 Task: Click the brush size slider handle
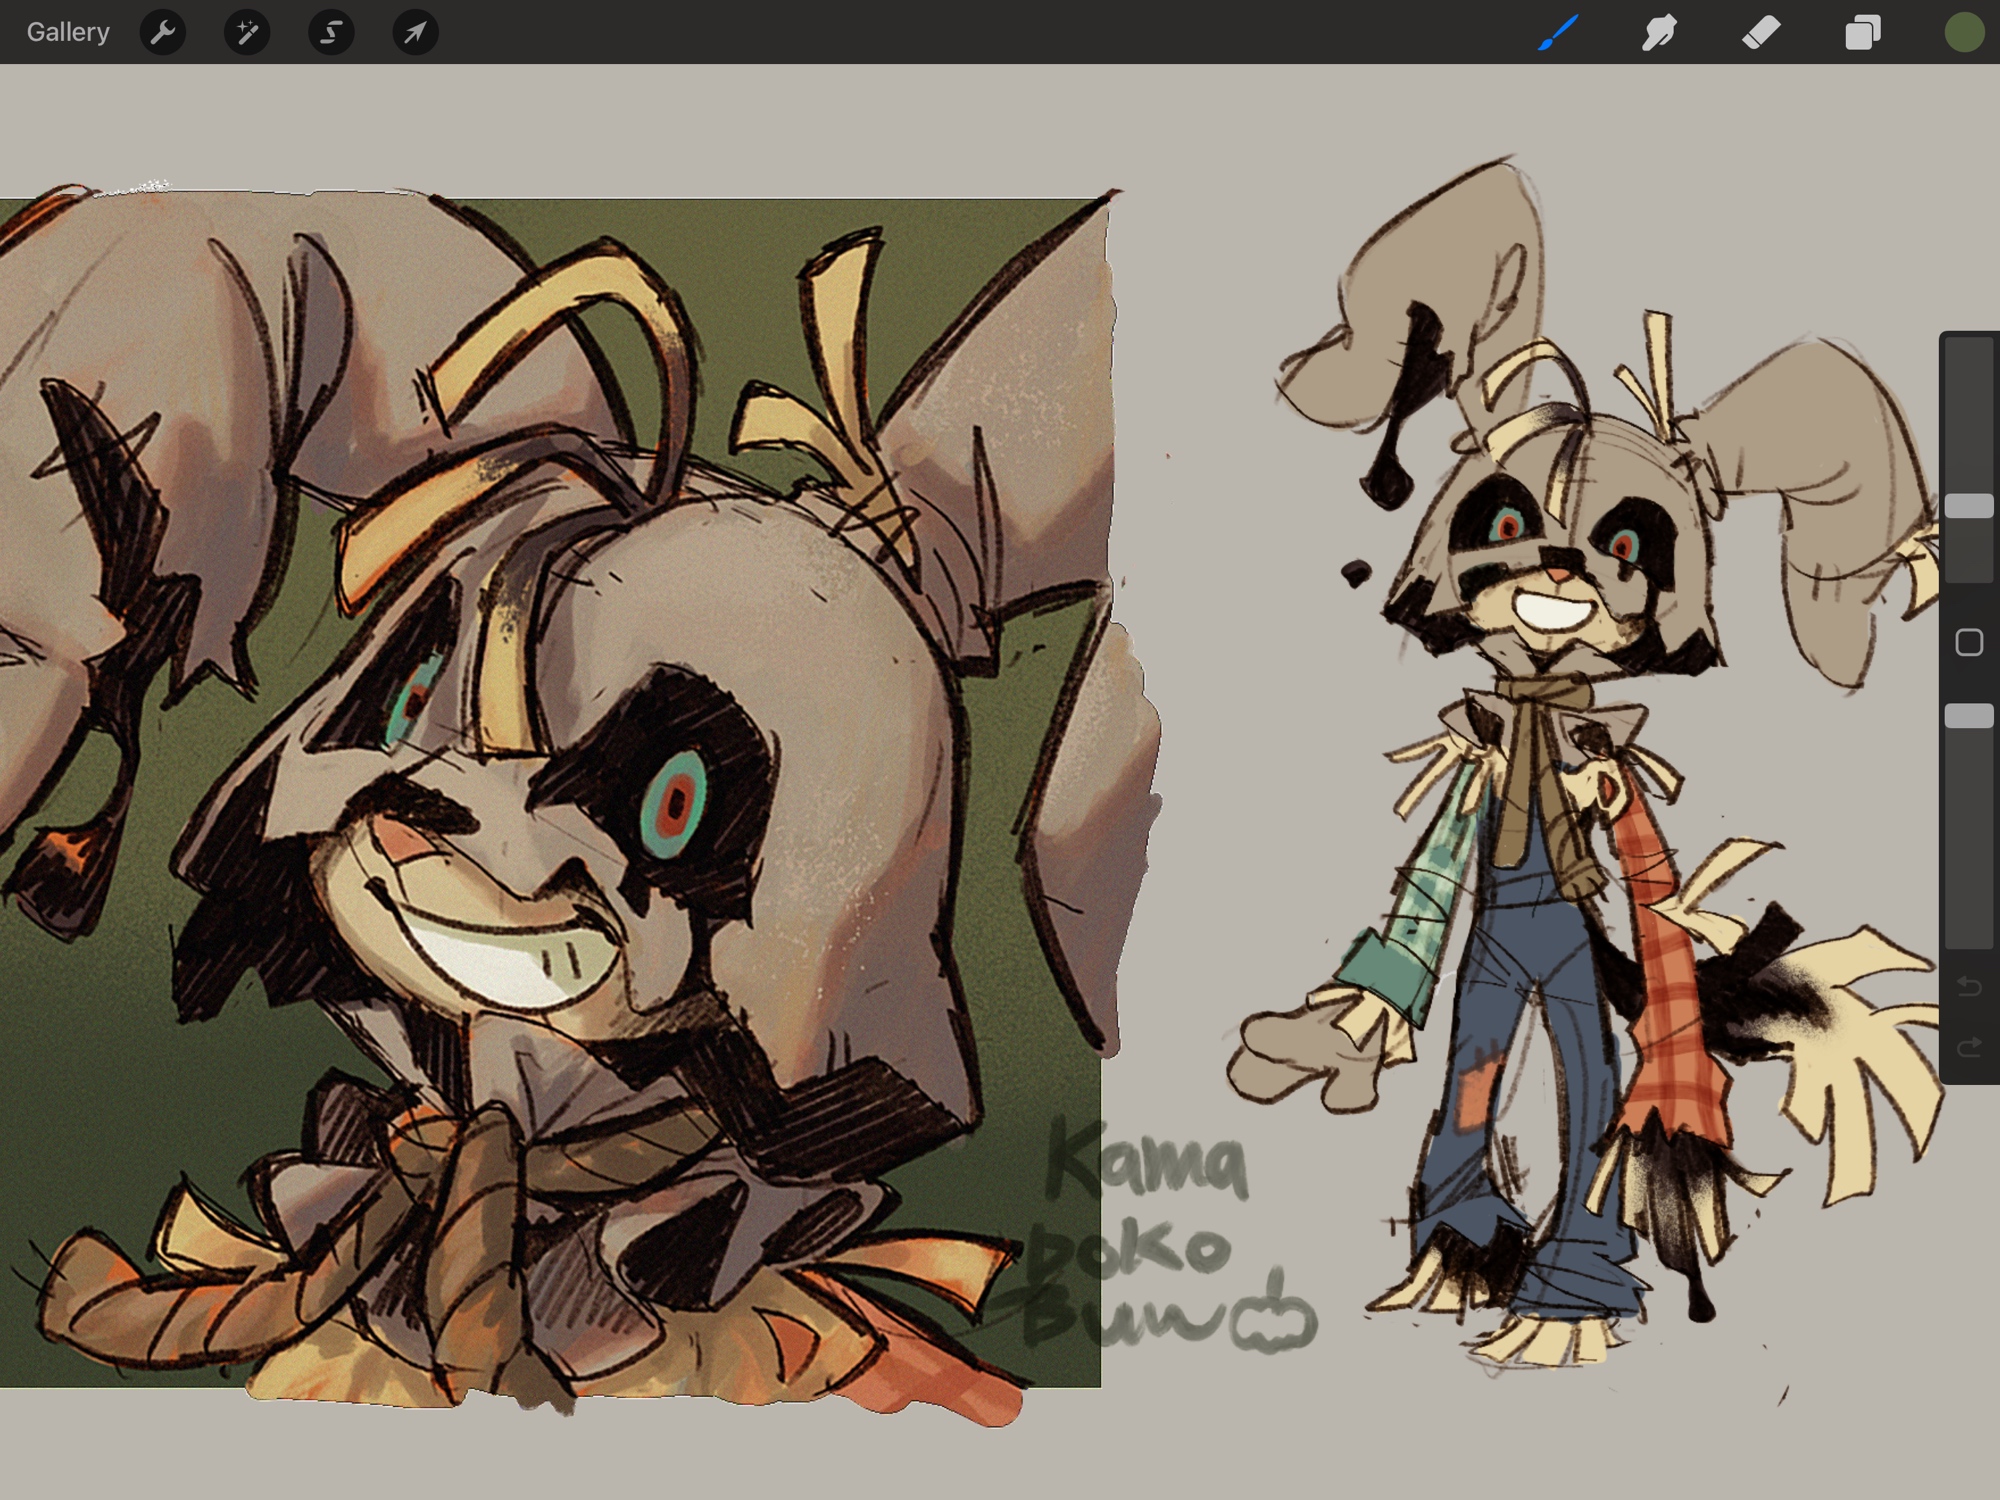pos(1969,506)
